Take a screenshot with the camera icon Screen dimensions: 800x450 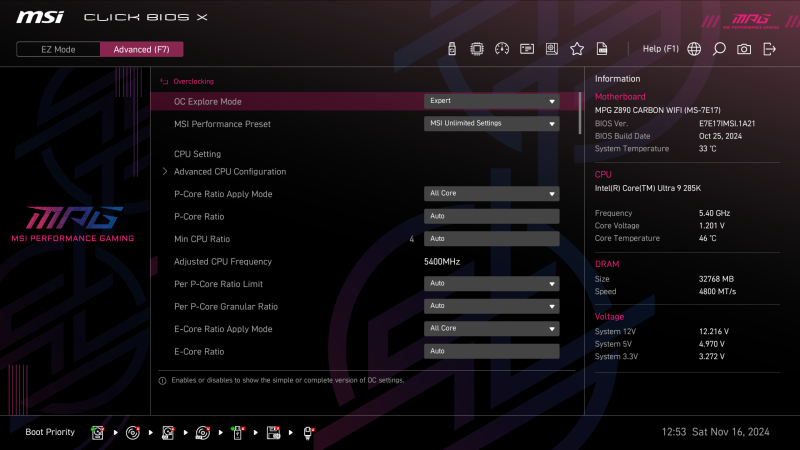(744, 49)
